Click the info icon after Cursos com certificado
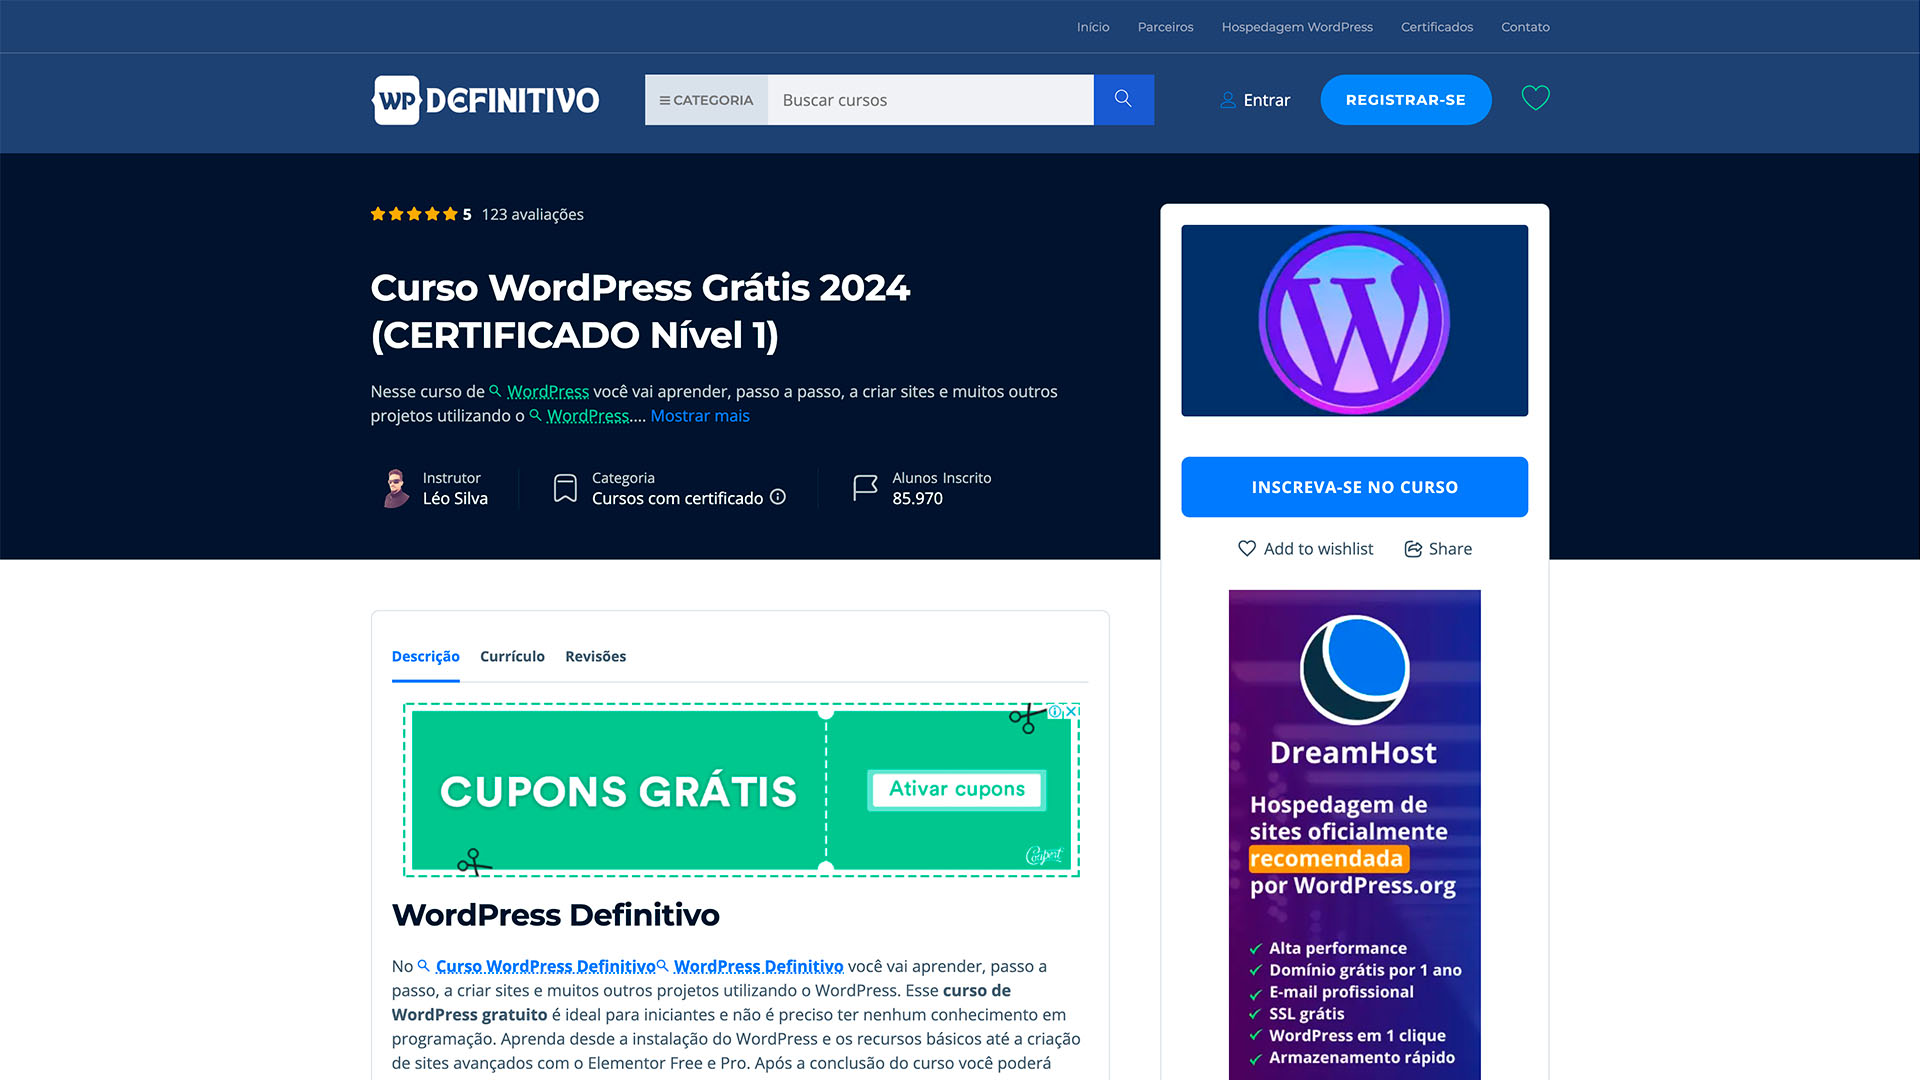This screenshot has width=1920, height=1080. [x=778, y=497]
